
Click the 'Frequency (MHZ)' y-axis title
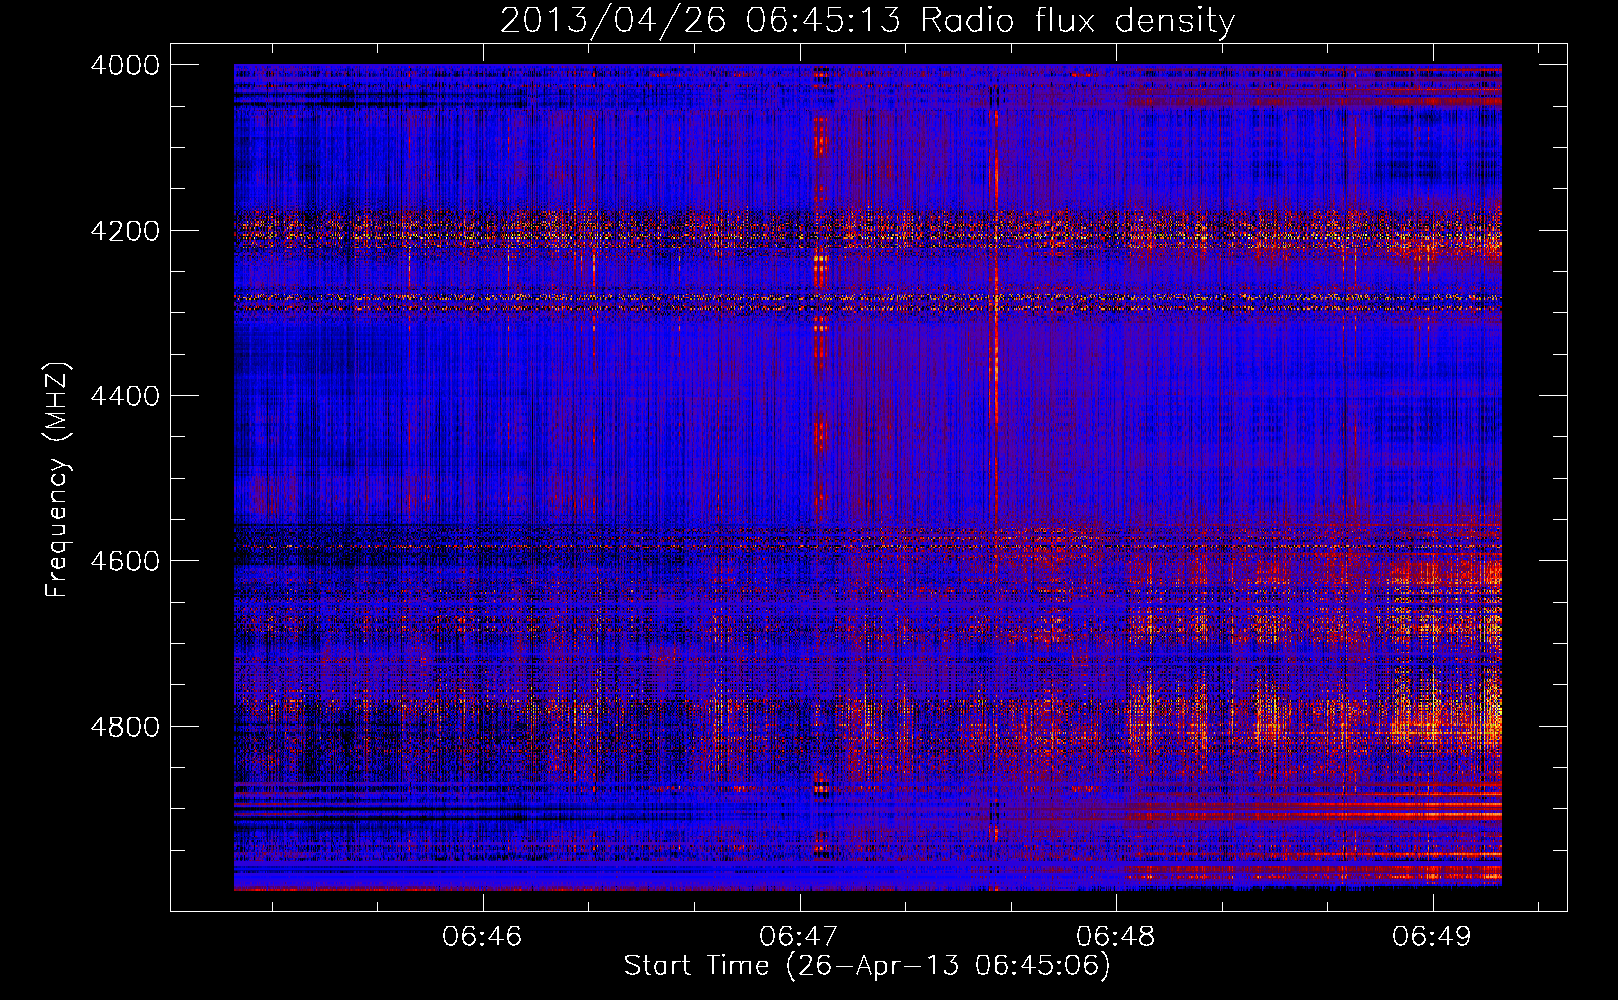(x=58, y=480)
